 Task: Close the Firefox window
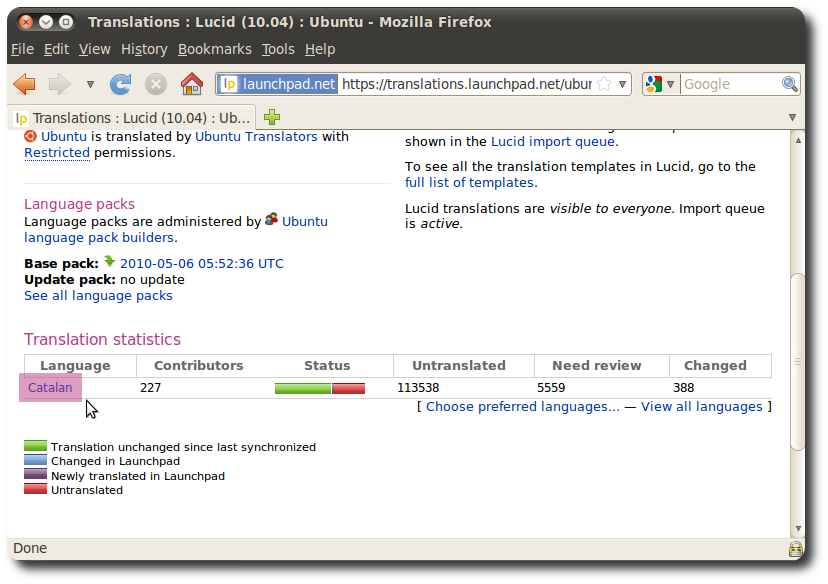pyautogui.click(x=25, y=22)
